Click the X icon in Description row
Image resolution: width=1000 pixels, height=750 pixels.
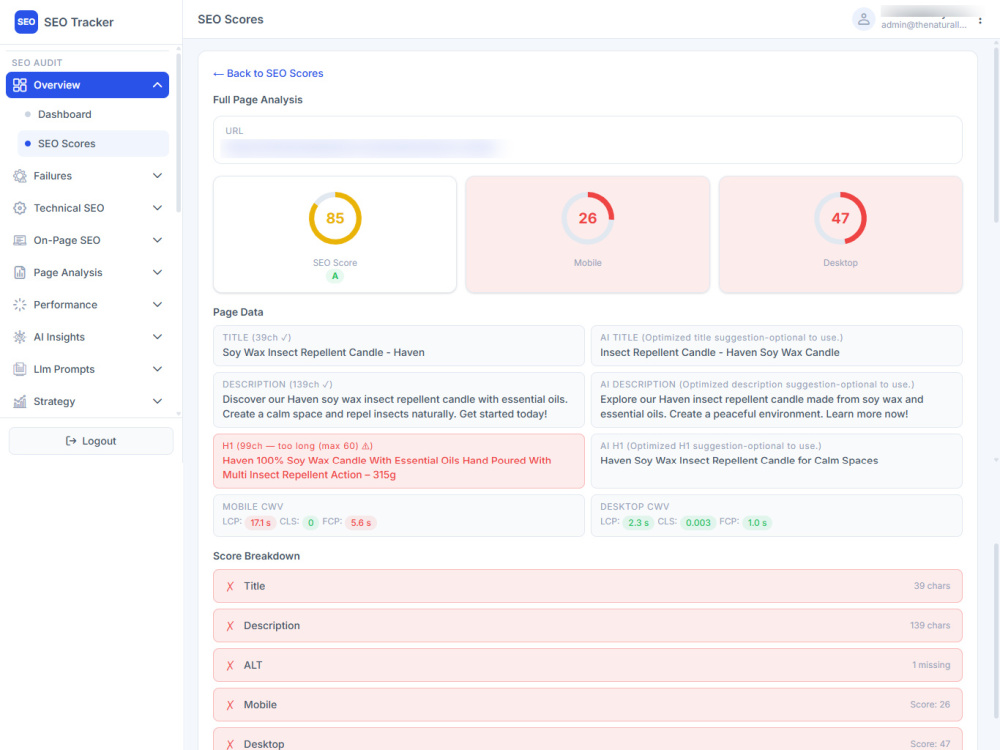(230, 626)
